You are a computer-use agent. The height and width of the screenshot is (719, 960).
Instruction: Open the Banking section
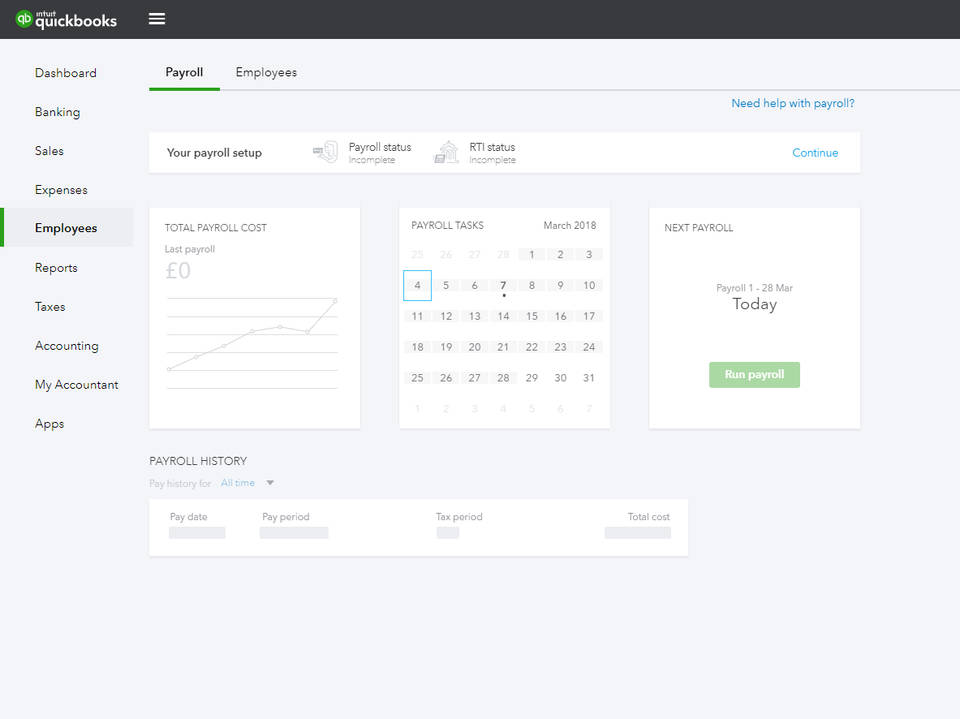[x=57, y=111]
